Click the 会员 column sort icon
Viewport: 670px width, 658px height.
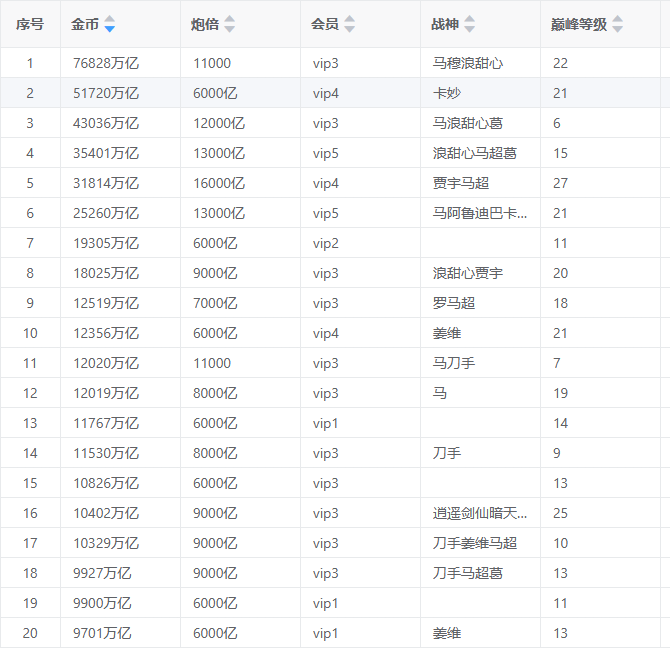[350, 25]
